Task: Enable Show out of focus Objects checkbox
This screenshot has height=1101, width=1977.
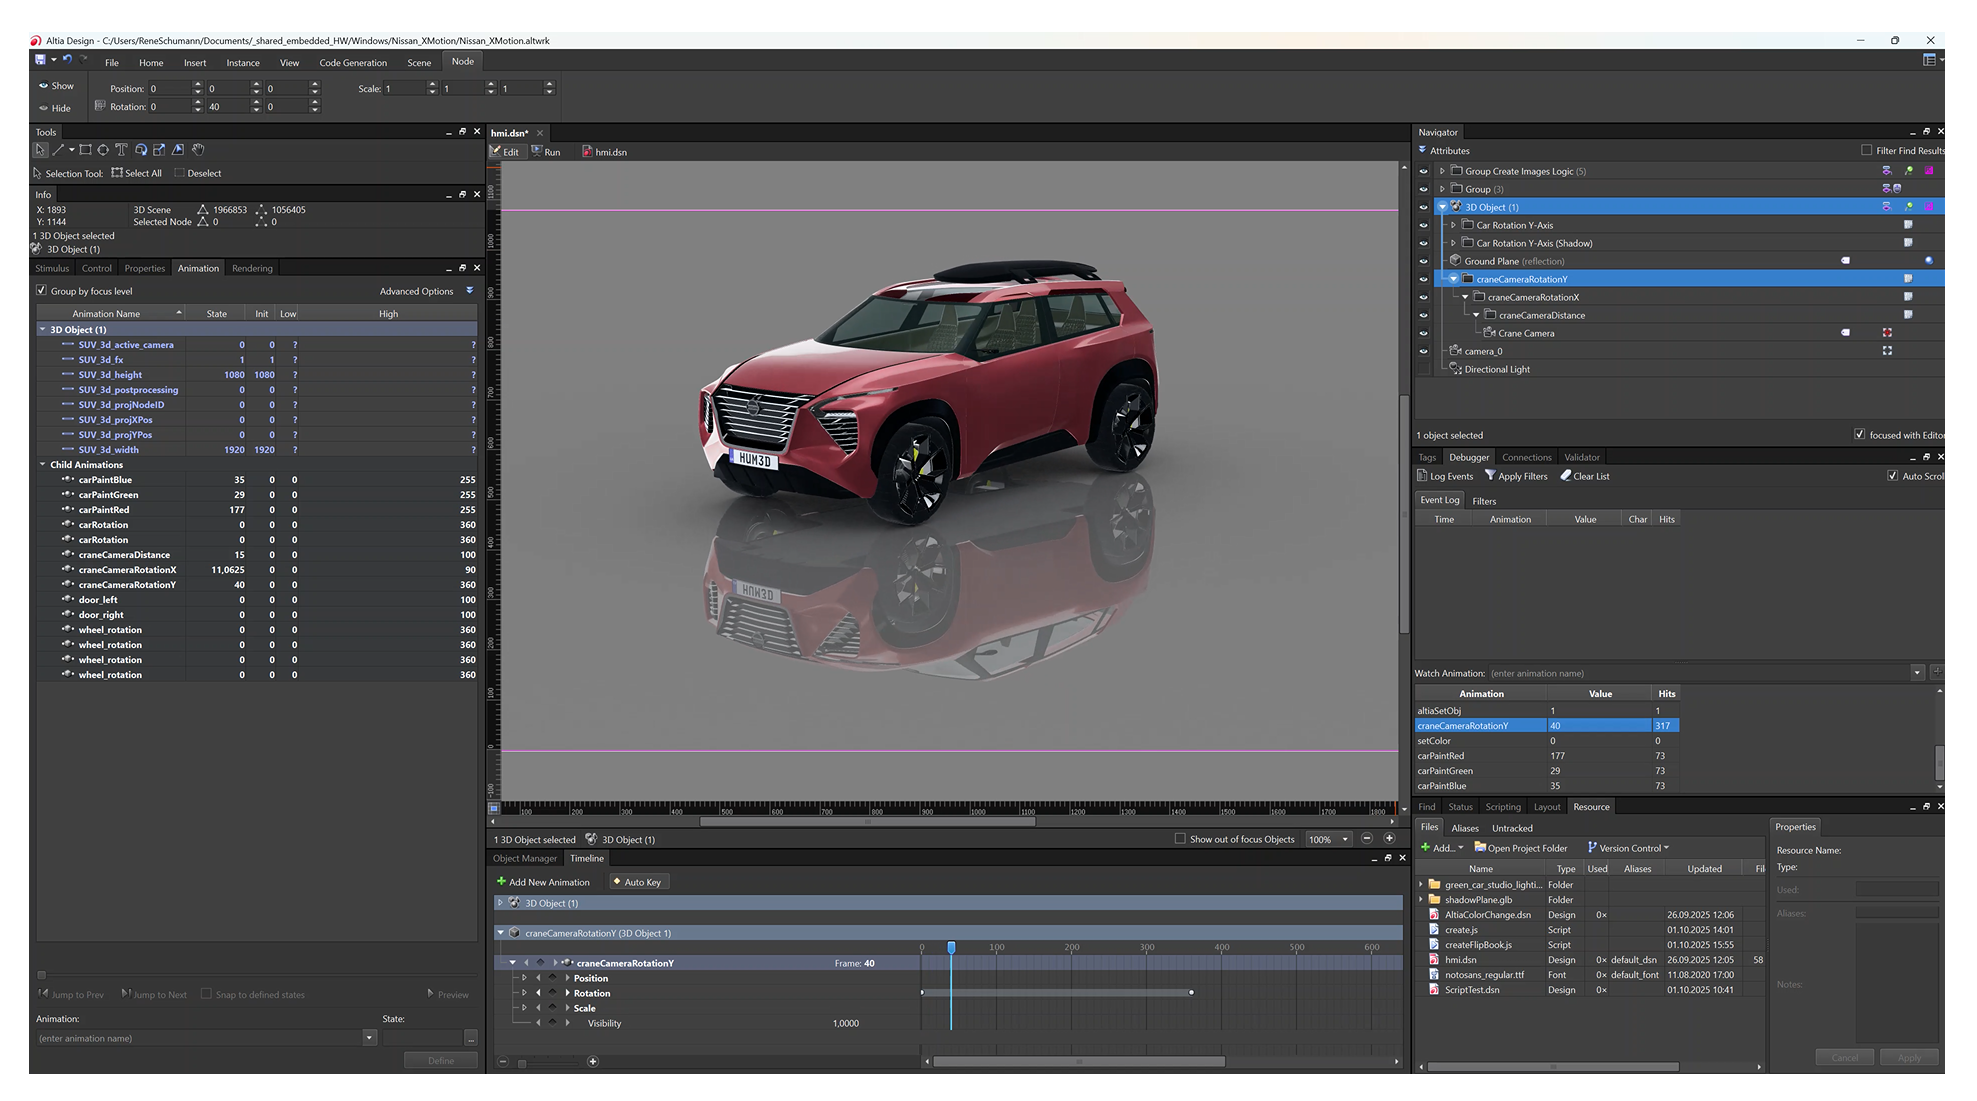Action: coord(1180,839)
